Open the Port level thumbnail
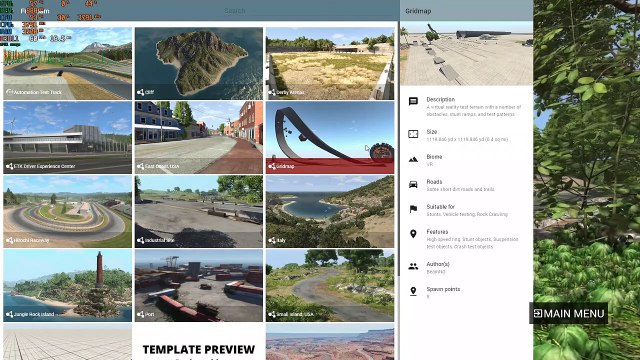The image size is (640, 360). pyautogui.click(x=199, y=285)
